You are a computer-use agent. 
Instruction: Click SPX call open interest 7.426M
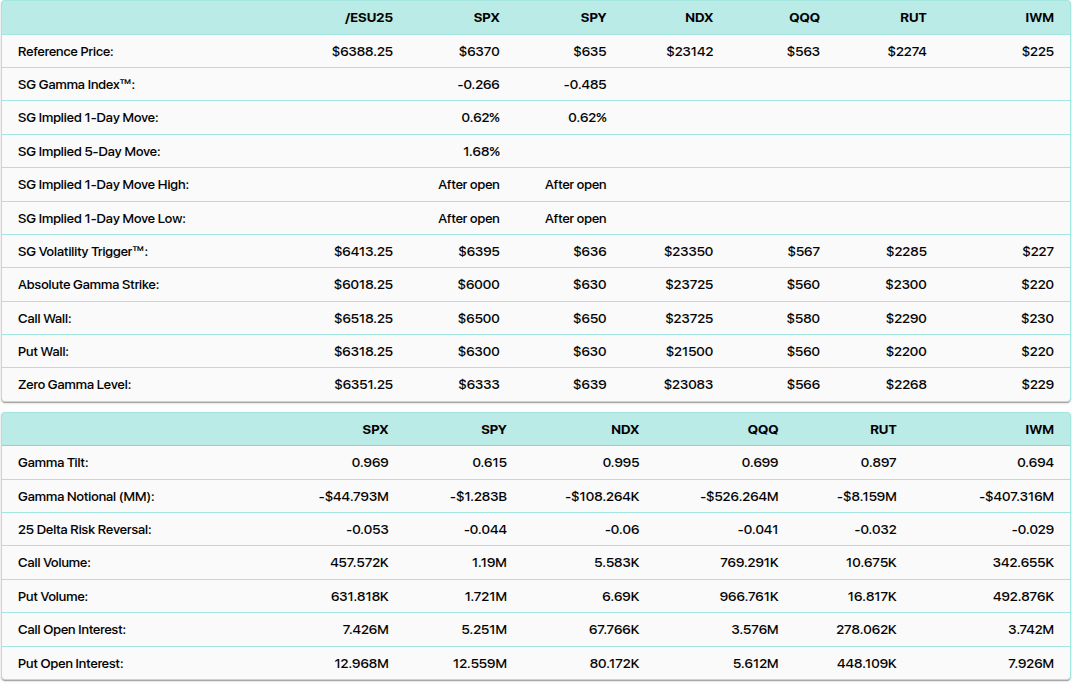[x=365, y=630]
